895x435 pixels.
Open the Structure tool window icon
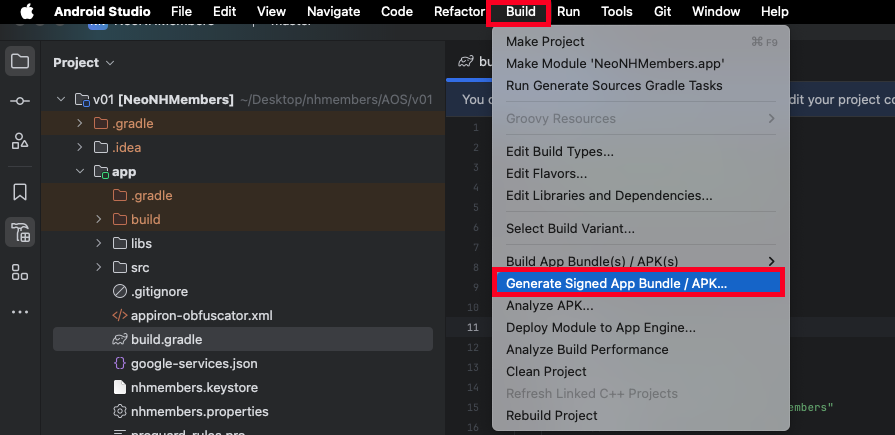pos(20,141)
